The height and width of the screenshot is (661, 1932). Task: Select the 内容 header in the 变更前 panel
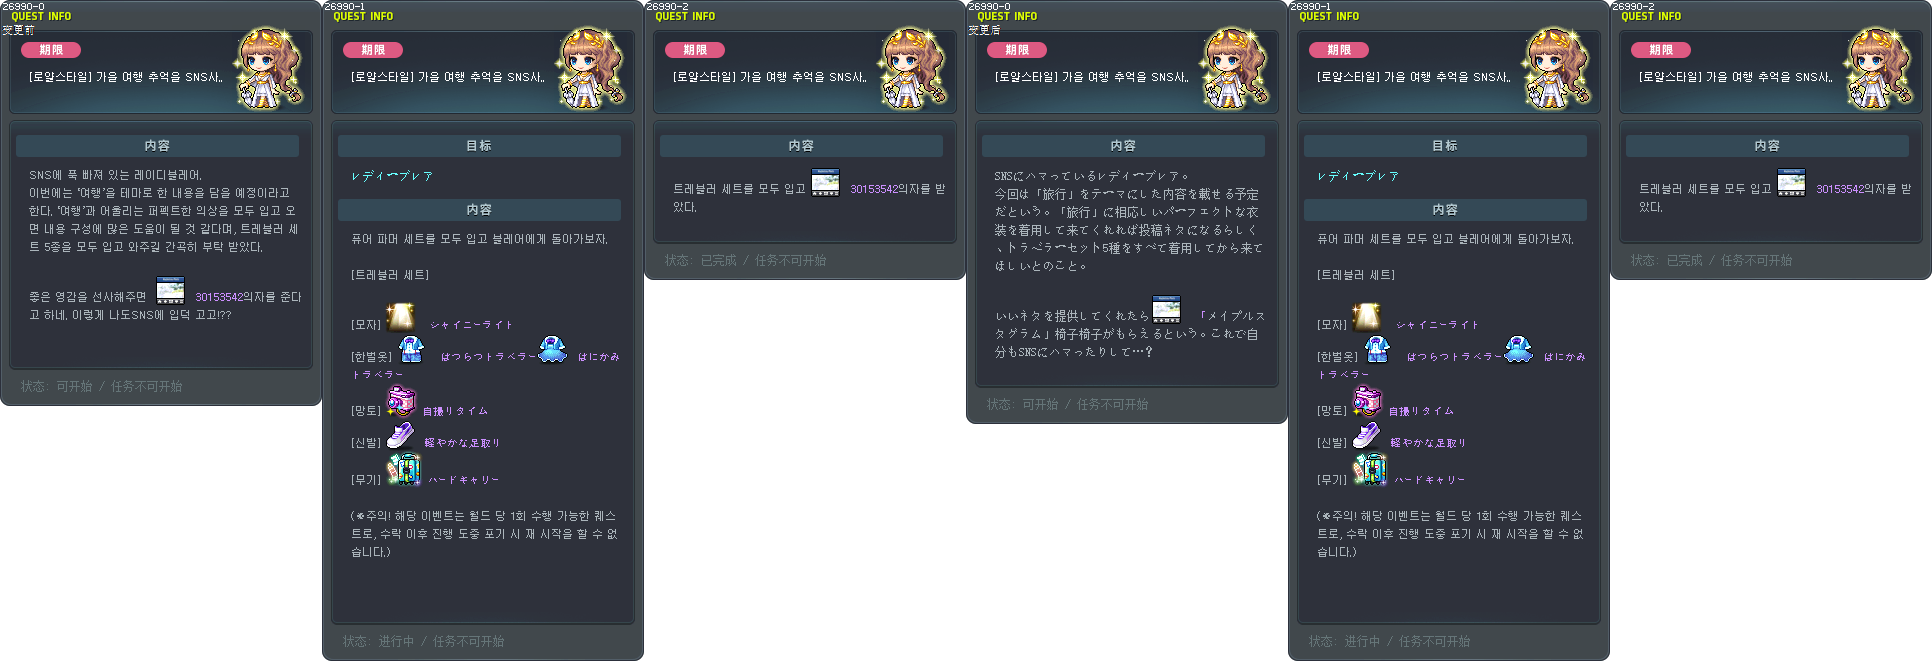click(157, 146)
